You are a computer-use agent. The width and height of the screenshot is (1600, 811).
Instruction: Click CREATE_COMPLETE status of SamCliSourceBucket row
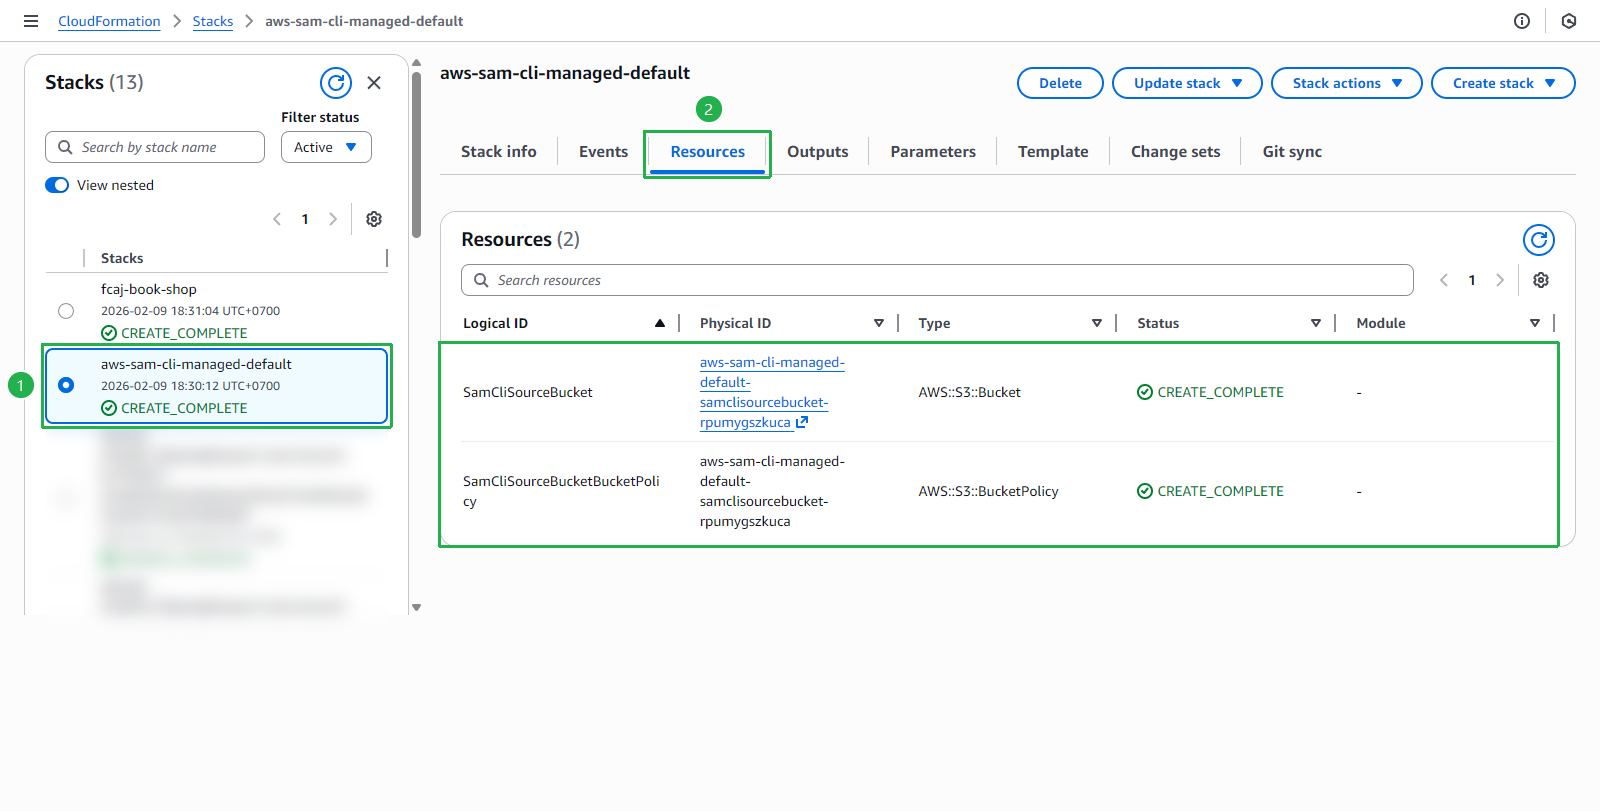click(x=1210, y=392)
